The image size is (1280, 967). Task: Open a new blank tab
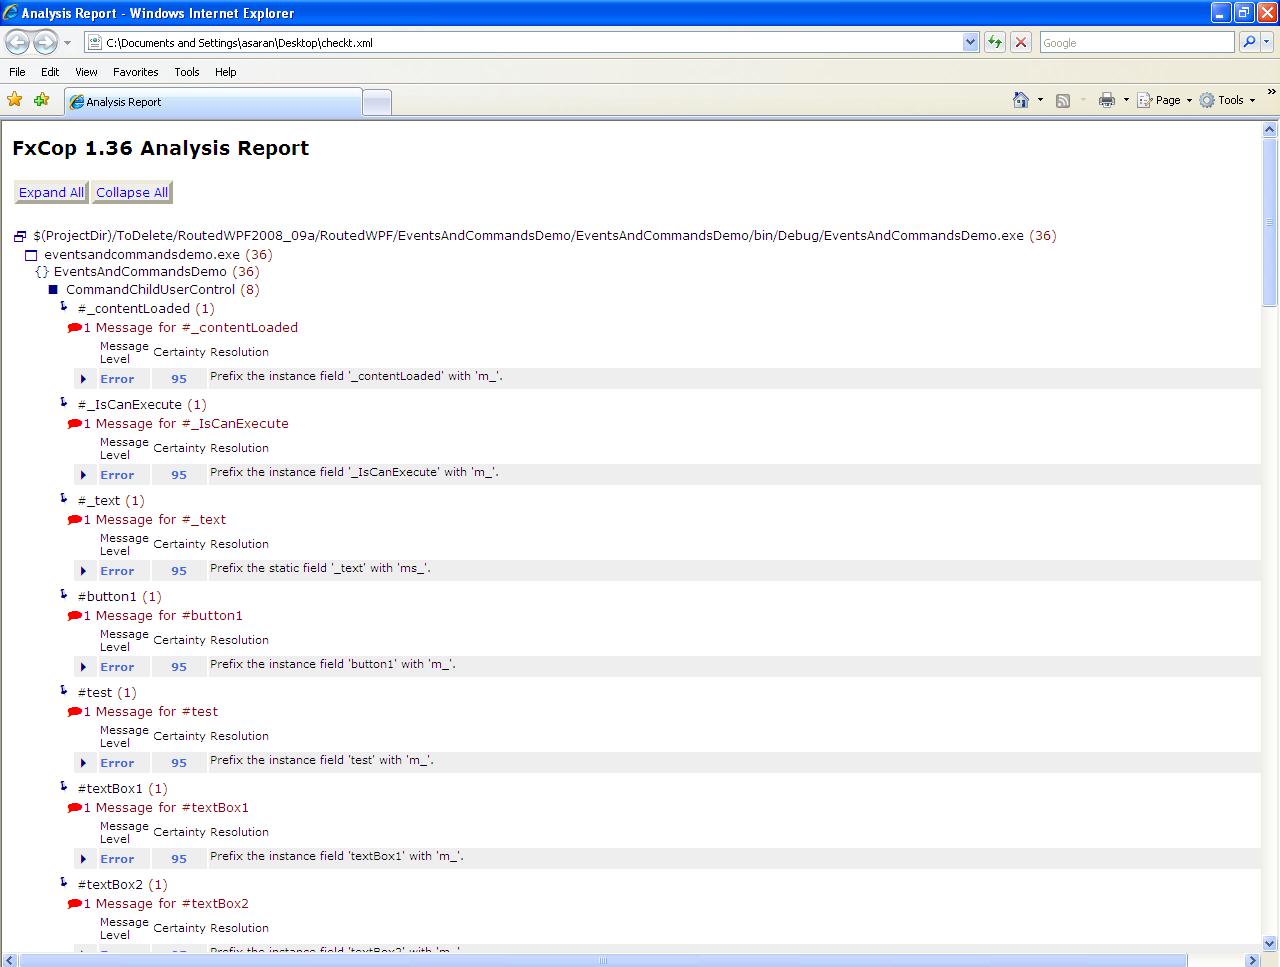pos(376,102)
